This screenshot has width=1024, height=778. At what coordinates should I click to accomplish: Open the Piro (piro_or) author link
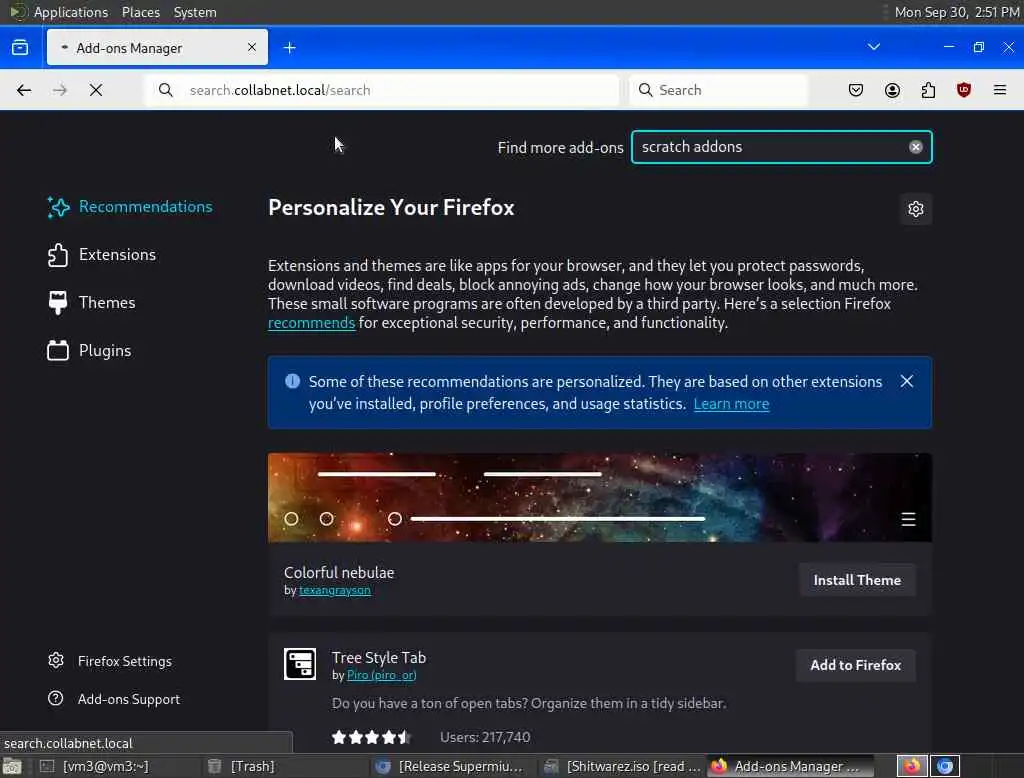coord(381,675)
